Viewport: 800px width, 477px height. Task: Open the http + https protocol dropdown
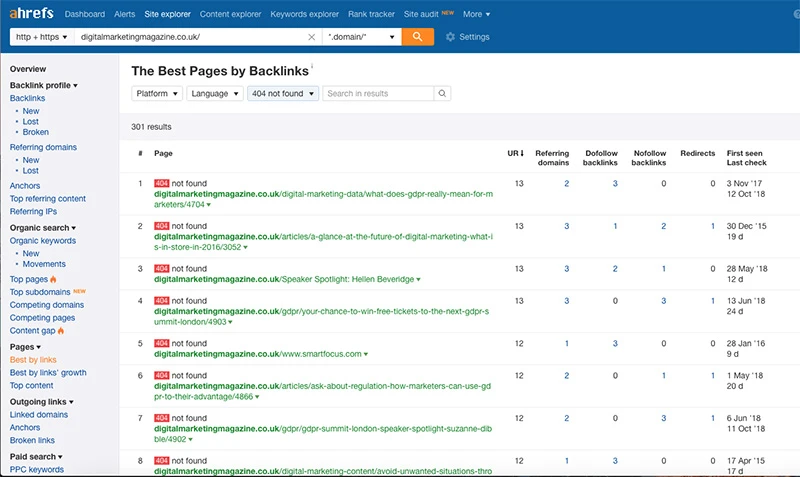(41, 37)
